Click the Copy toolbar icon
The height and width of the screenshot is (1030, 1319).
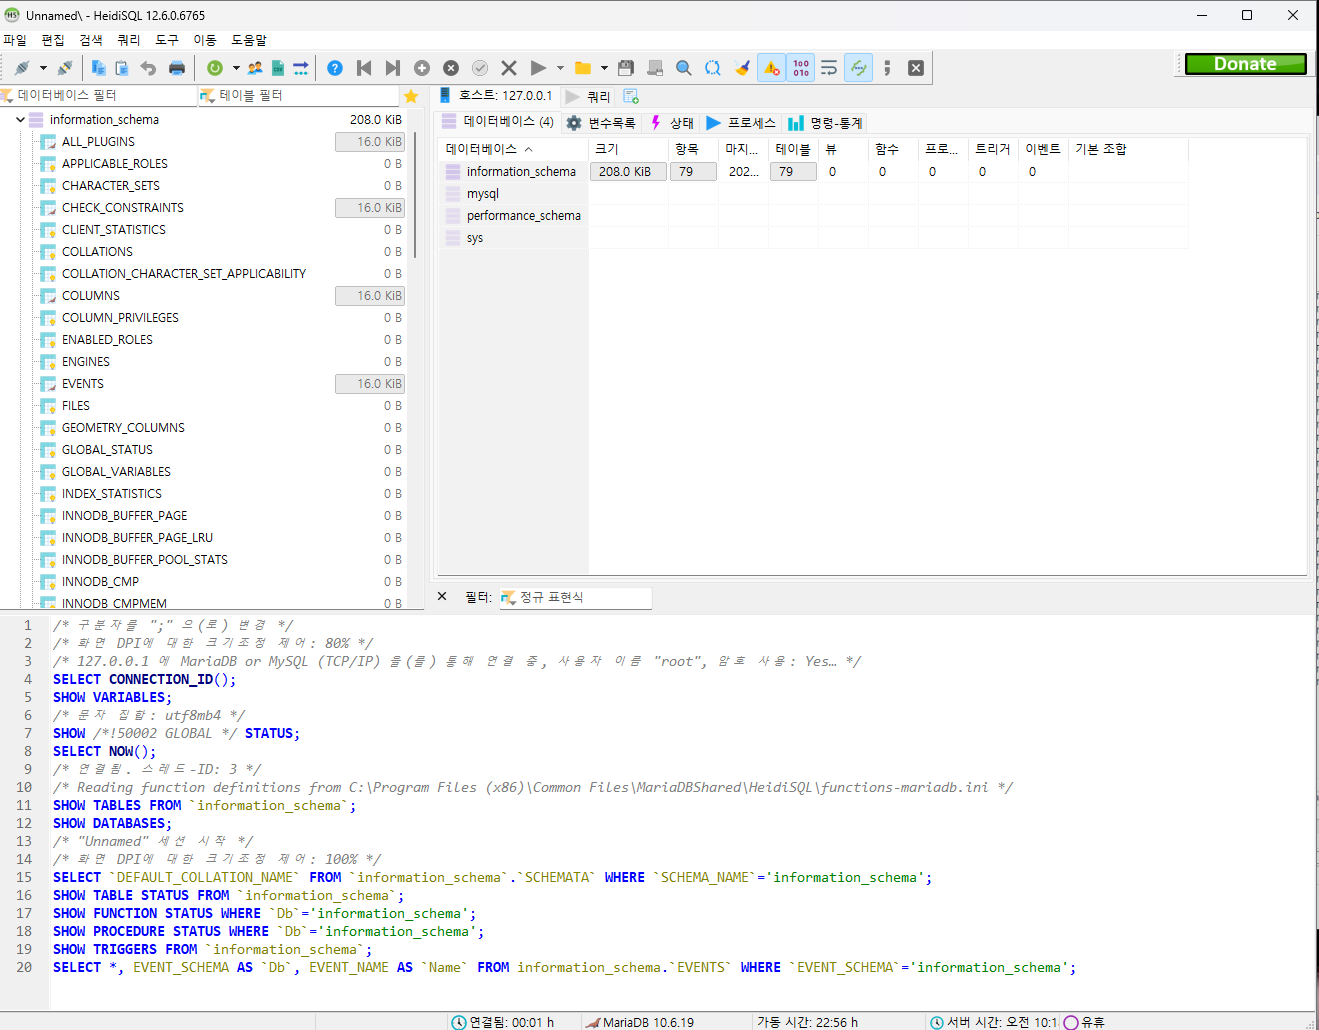pyautogui.click(x=98, y=68)
